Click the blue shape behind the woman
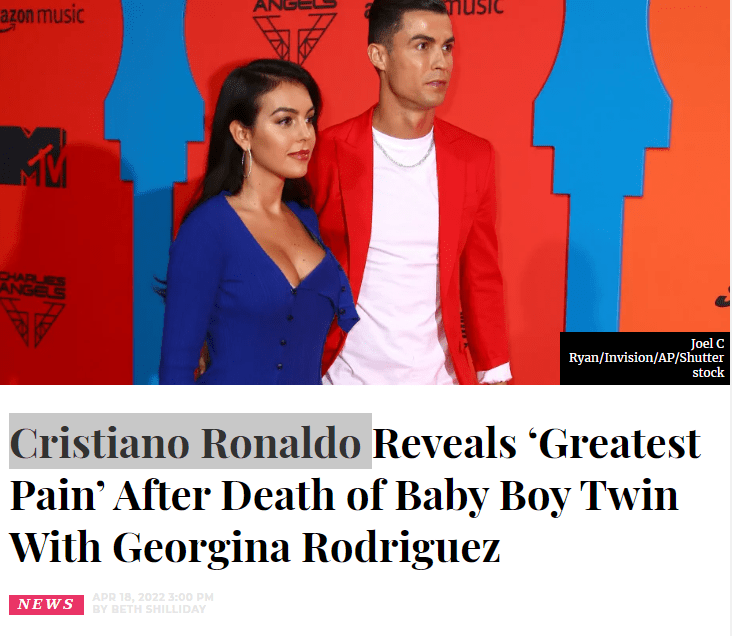Viewport: 732px width, 636px height. pos(154,187)
